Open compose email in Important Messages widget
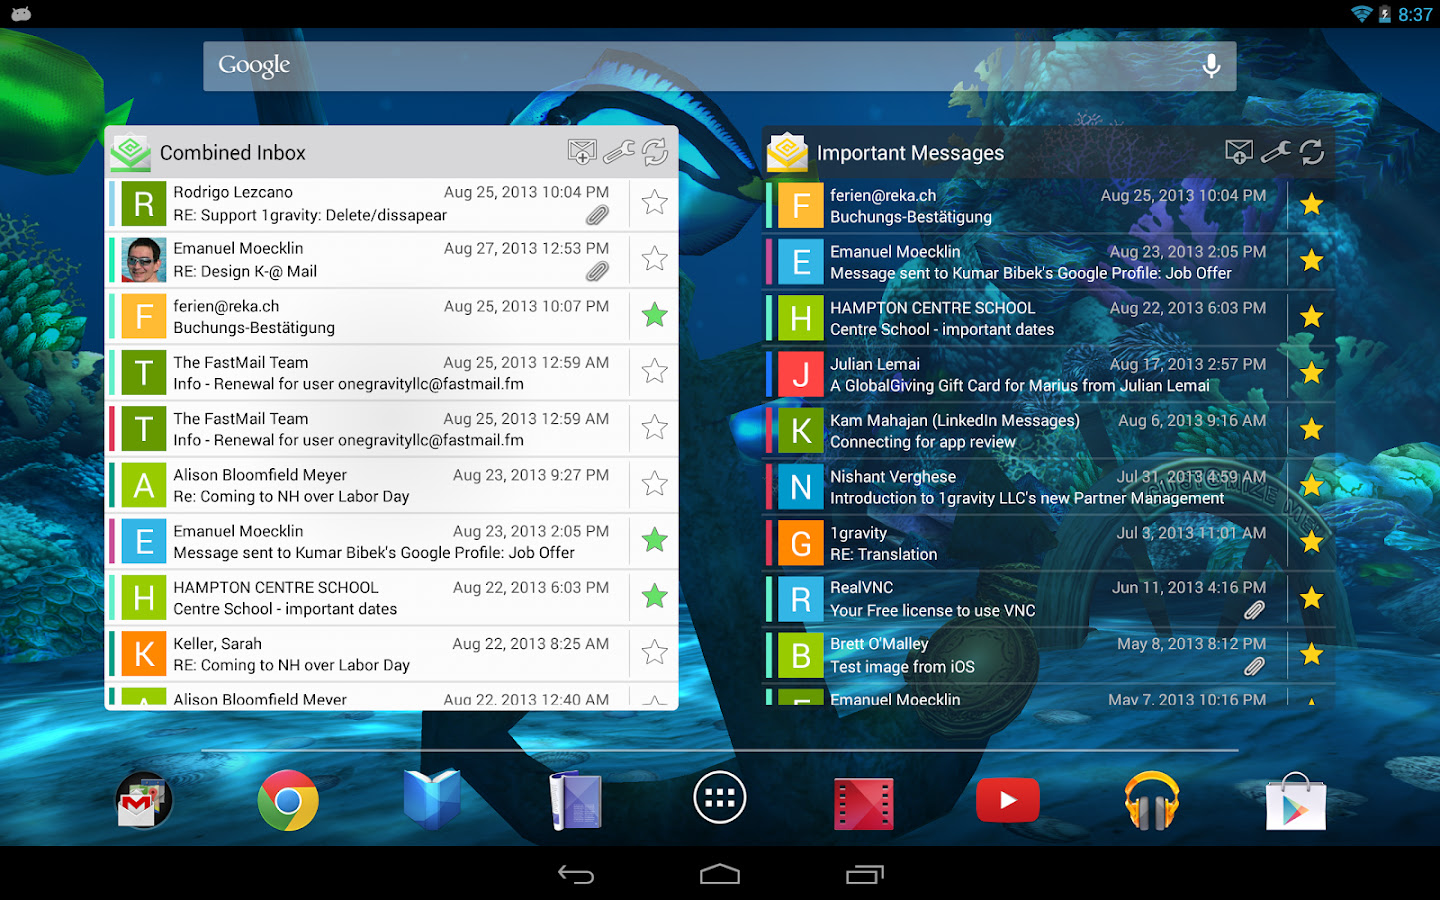1440x900 pixels. 1239,152
